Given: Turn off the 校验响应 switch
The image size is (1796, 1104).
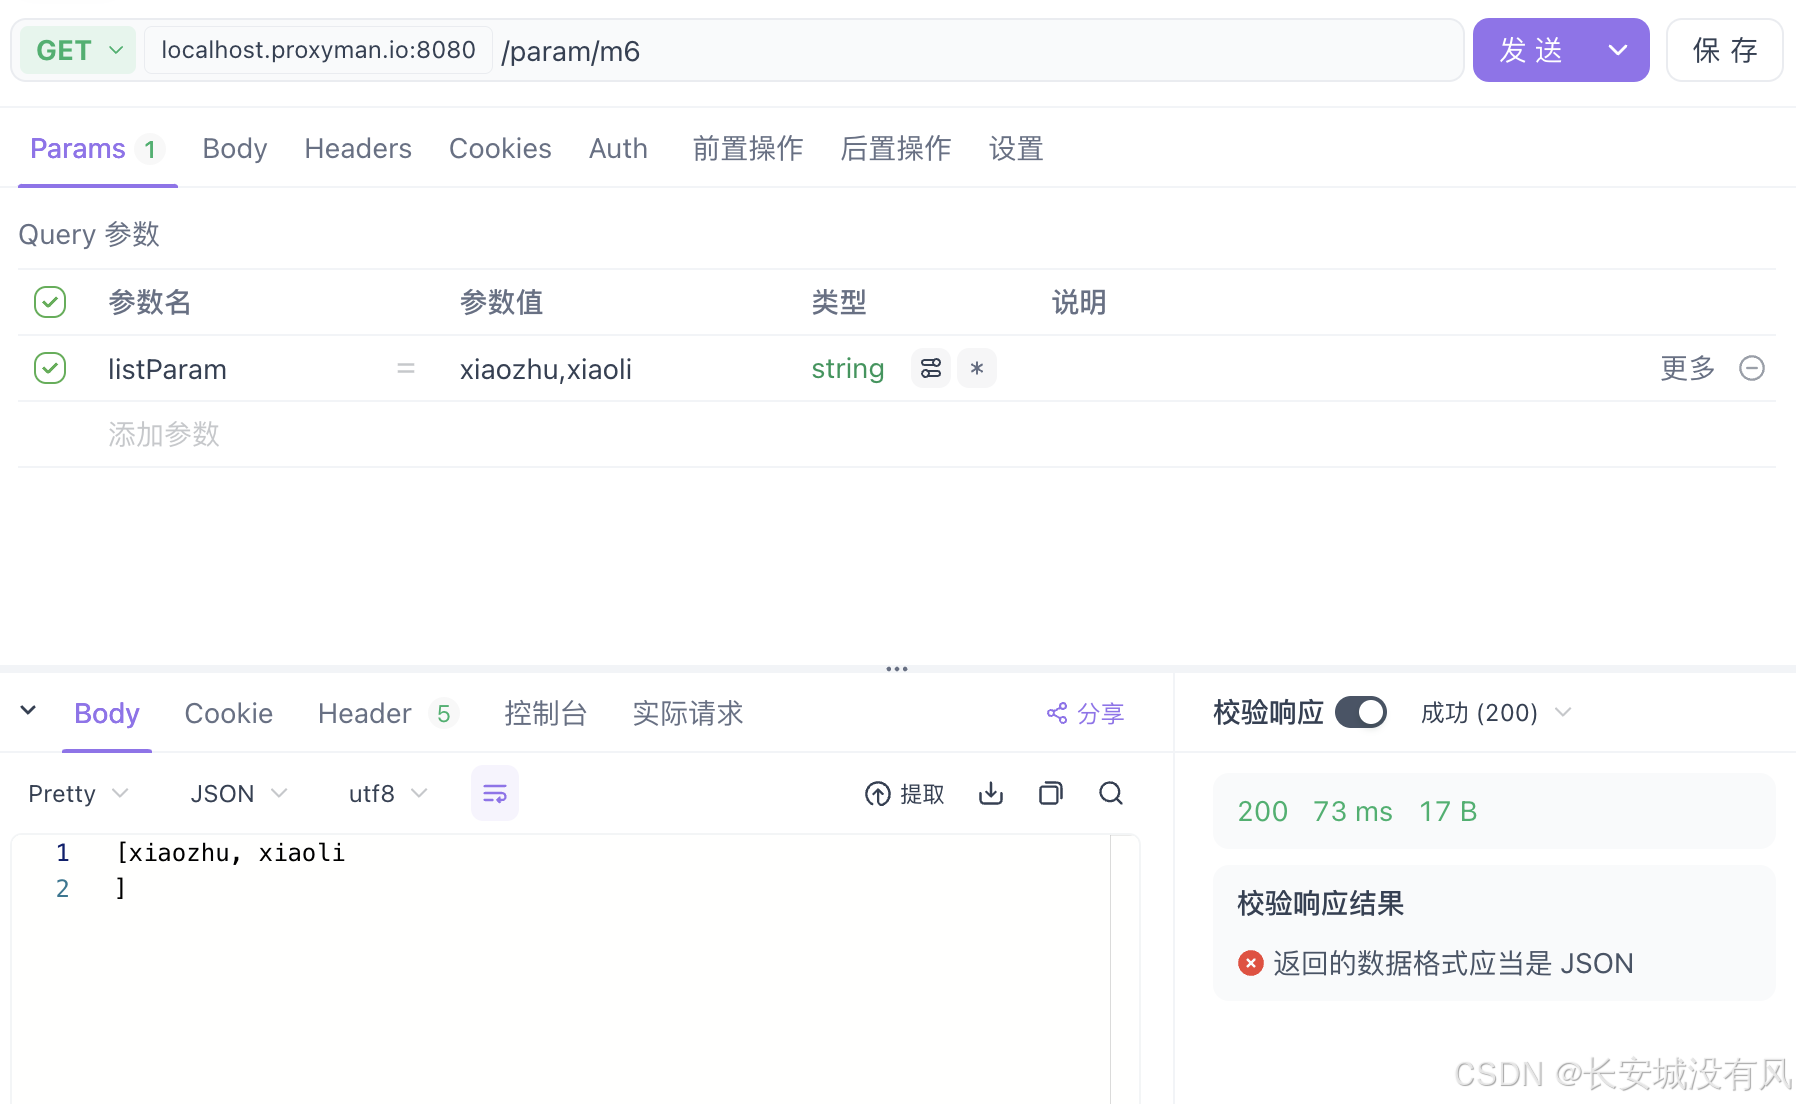Looking at the screenshot, I should click(x=1361, y=713).
